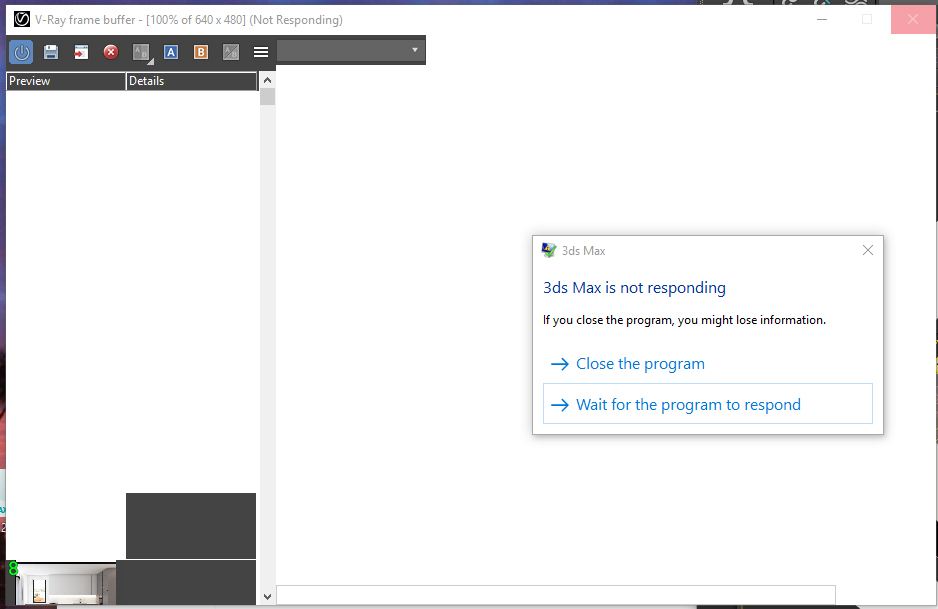Click the history list scroll up arrow
Screen dimensions: 938x609
[x=267, y=80]
